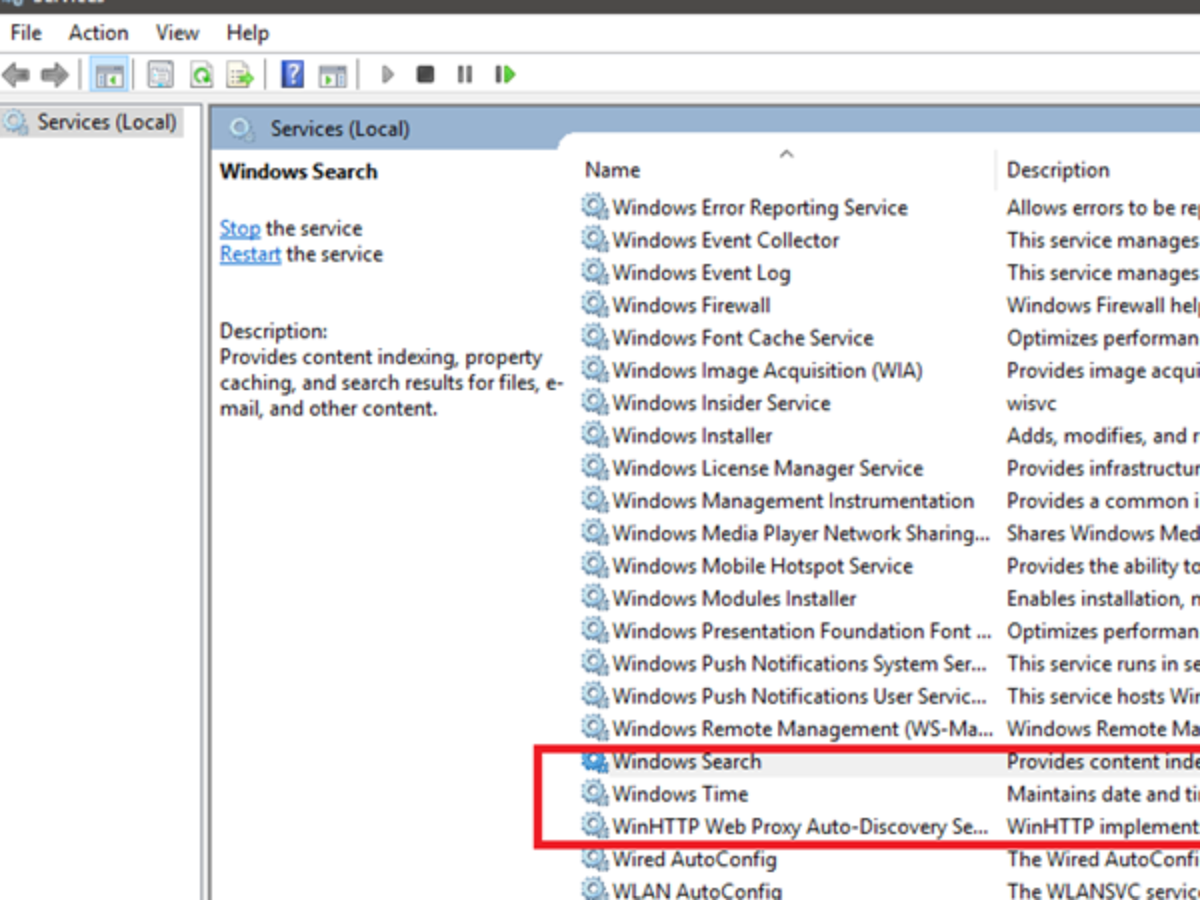
Task: Click 'Shares Windows Med...' description cell
Action: pos(1103,533)
